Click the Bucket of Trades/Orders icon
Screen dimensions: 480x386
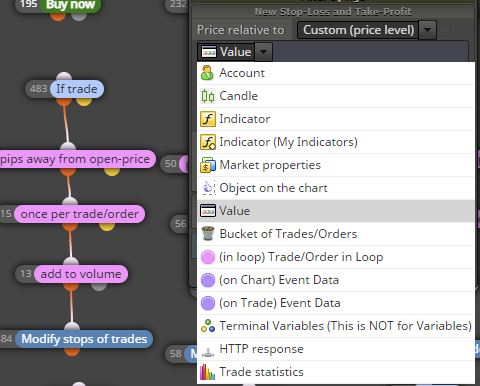click(x=208, y=234)
